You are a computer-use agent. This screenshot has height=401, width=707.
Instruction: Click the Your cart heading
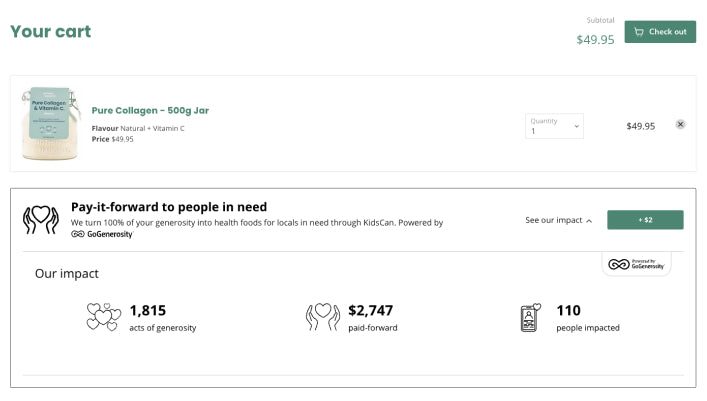50,31
